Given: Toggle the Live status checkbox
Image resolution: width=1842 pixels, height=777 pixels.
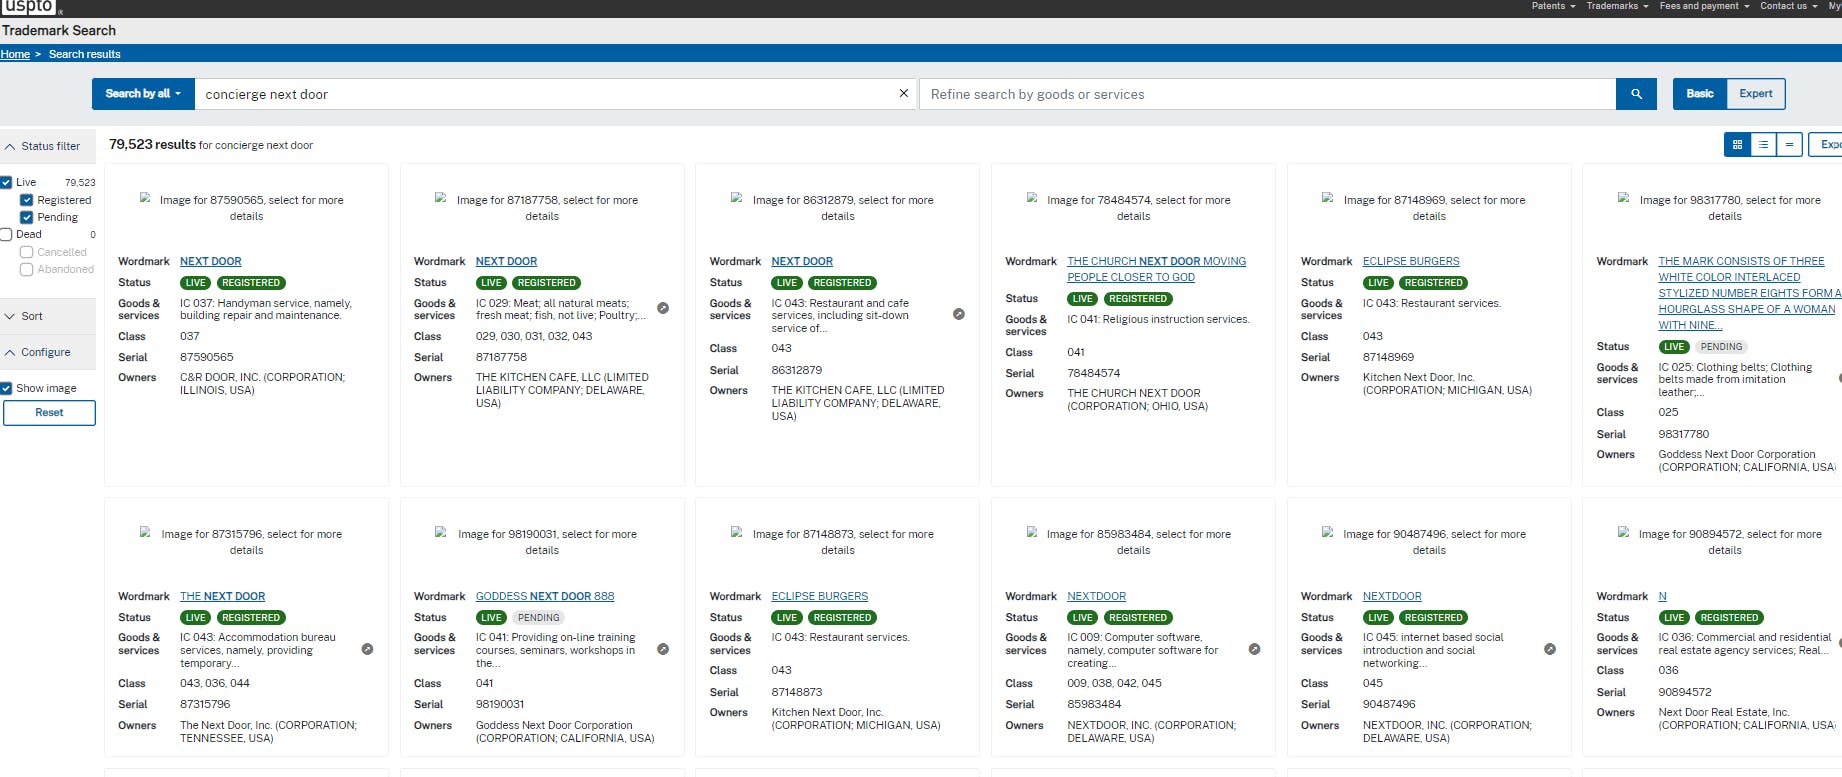Looking at the screenshot, I should (x=6, y=182).
